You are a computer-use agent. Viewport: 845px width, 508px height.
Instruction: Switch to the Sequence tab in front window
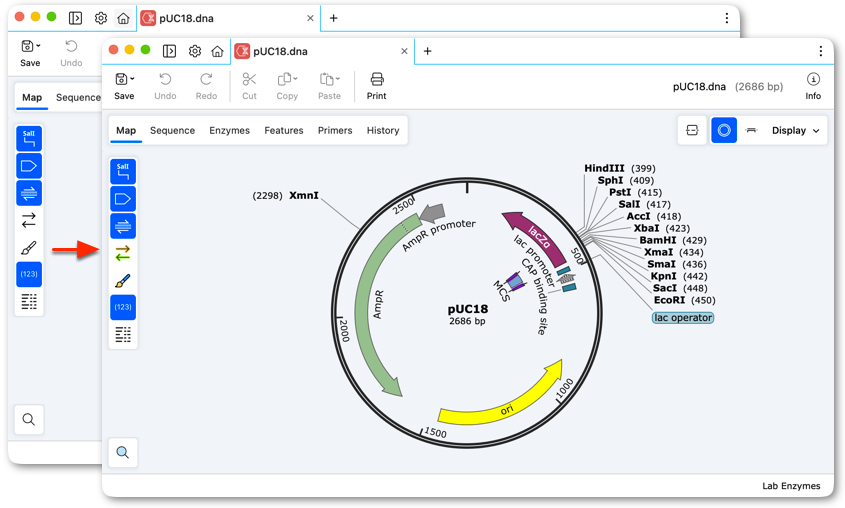pos(172,130)
